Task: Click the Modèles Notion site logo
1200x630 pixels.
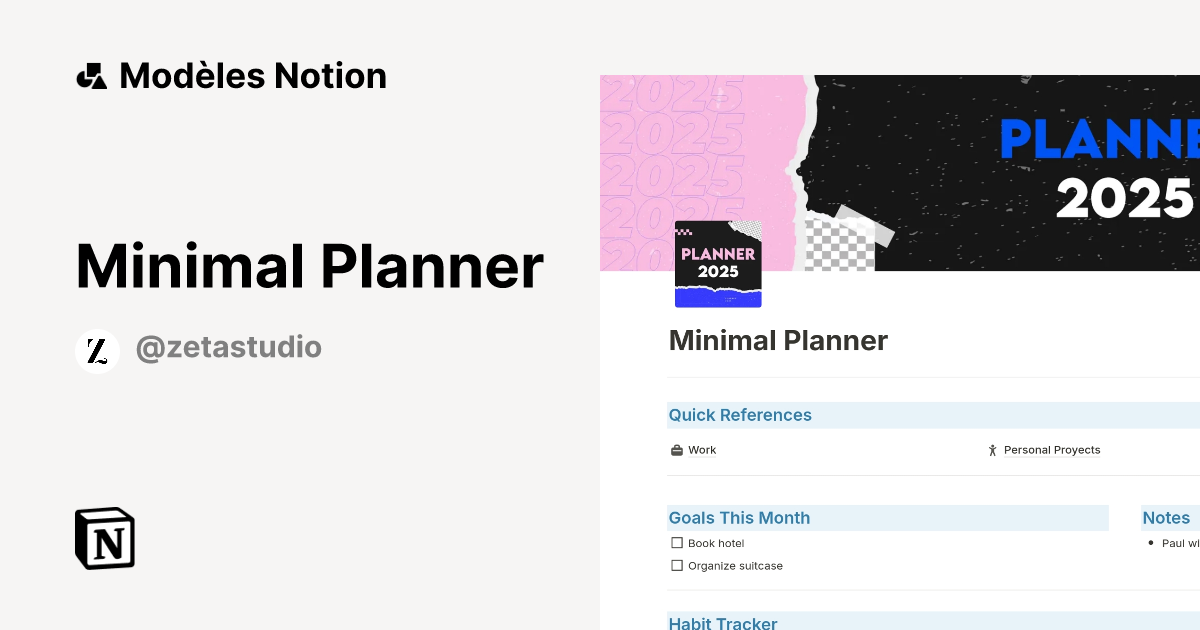Action: [230, 75]
